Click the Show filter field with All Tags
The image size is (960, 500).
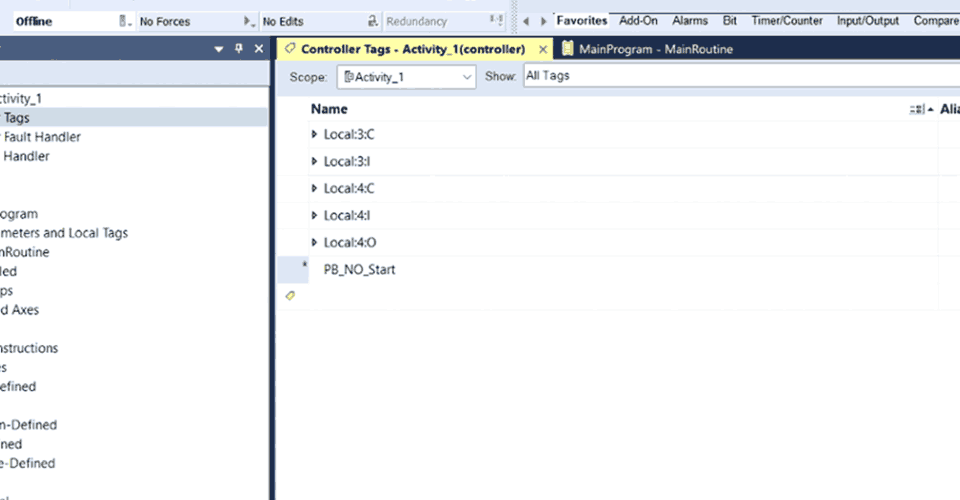(x=740, y=76)
